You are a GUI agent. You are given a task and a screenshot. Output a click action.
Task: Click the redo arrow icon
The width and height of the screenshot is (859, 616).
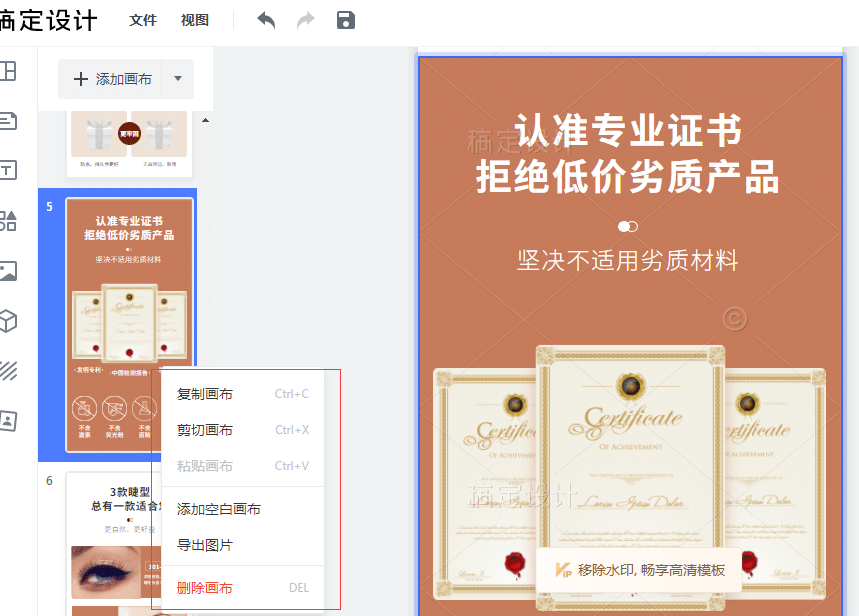click(306, 21)
